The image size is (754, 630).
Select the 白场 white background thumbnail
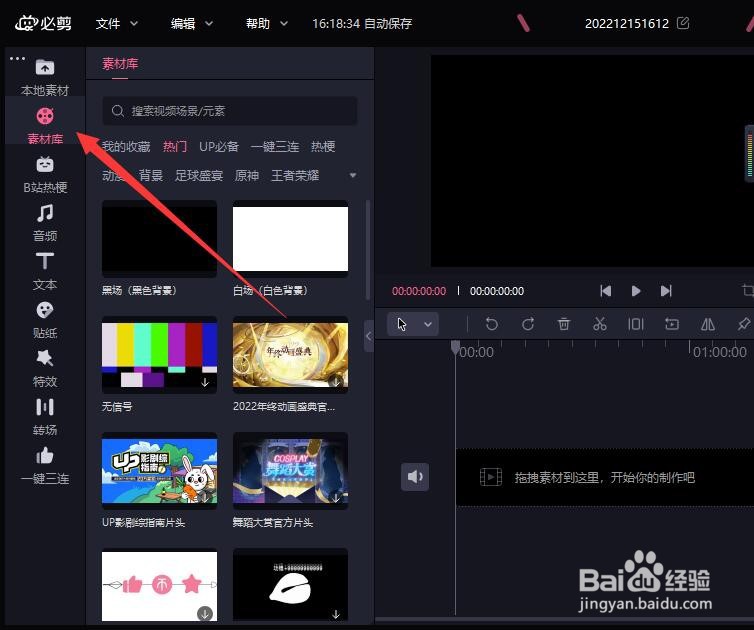[x=290, y=239]
